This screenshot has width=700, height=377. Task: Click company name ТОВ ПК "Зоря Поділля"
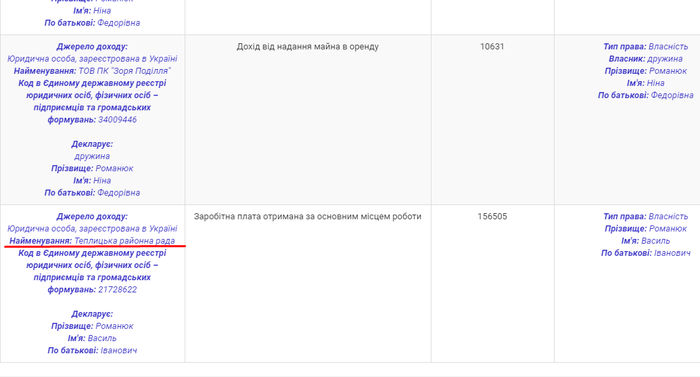(x=125, y=71)
